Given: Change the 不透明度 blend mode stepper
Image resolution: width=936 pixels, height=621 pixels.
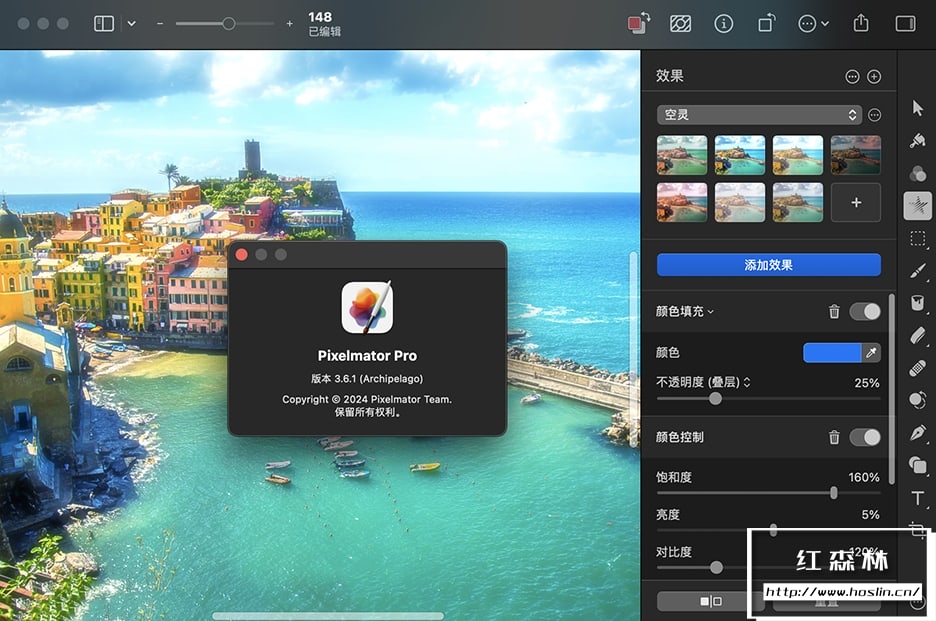Looking at the screenshot, I should click(747, 382).
